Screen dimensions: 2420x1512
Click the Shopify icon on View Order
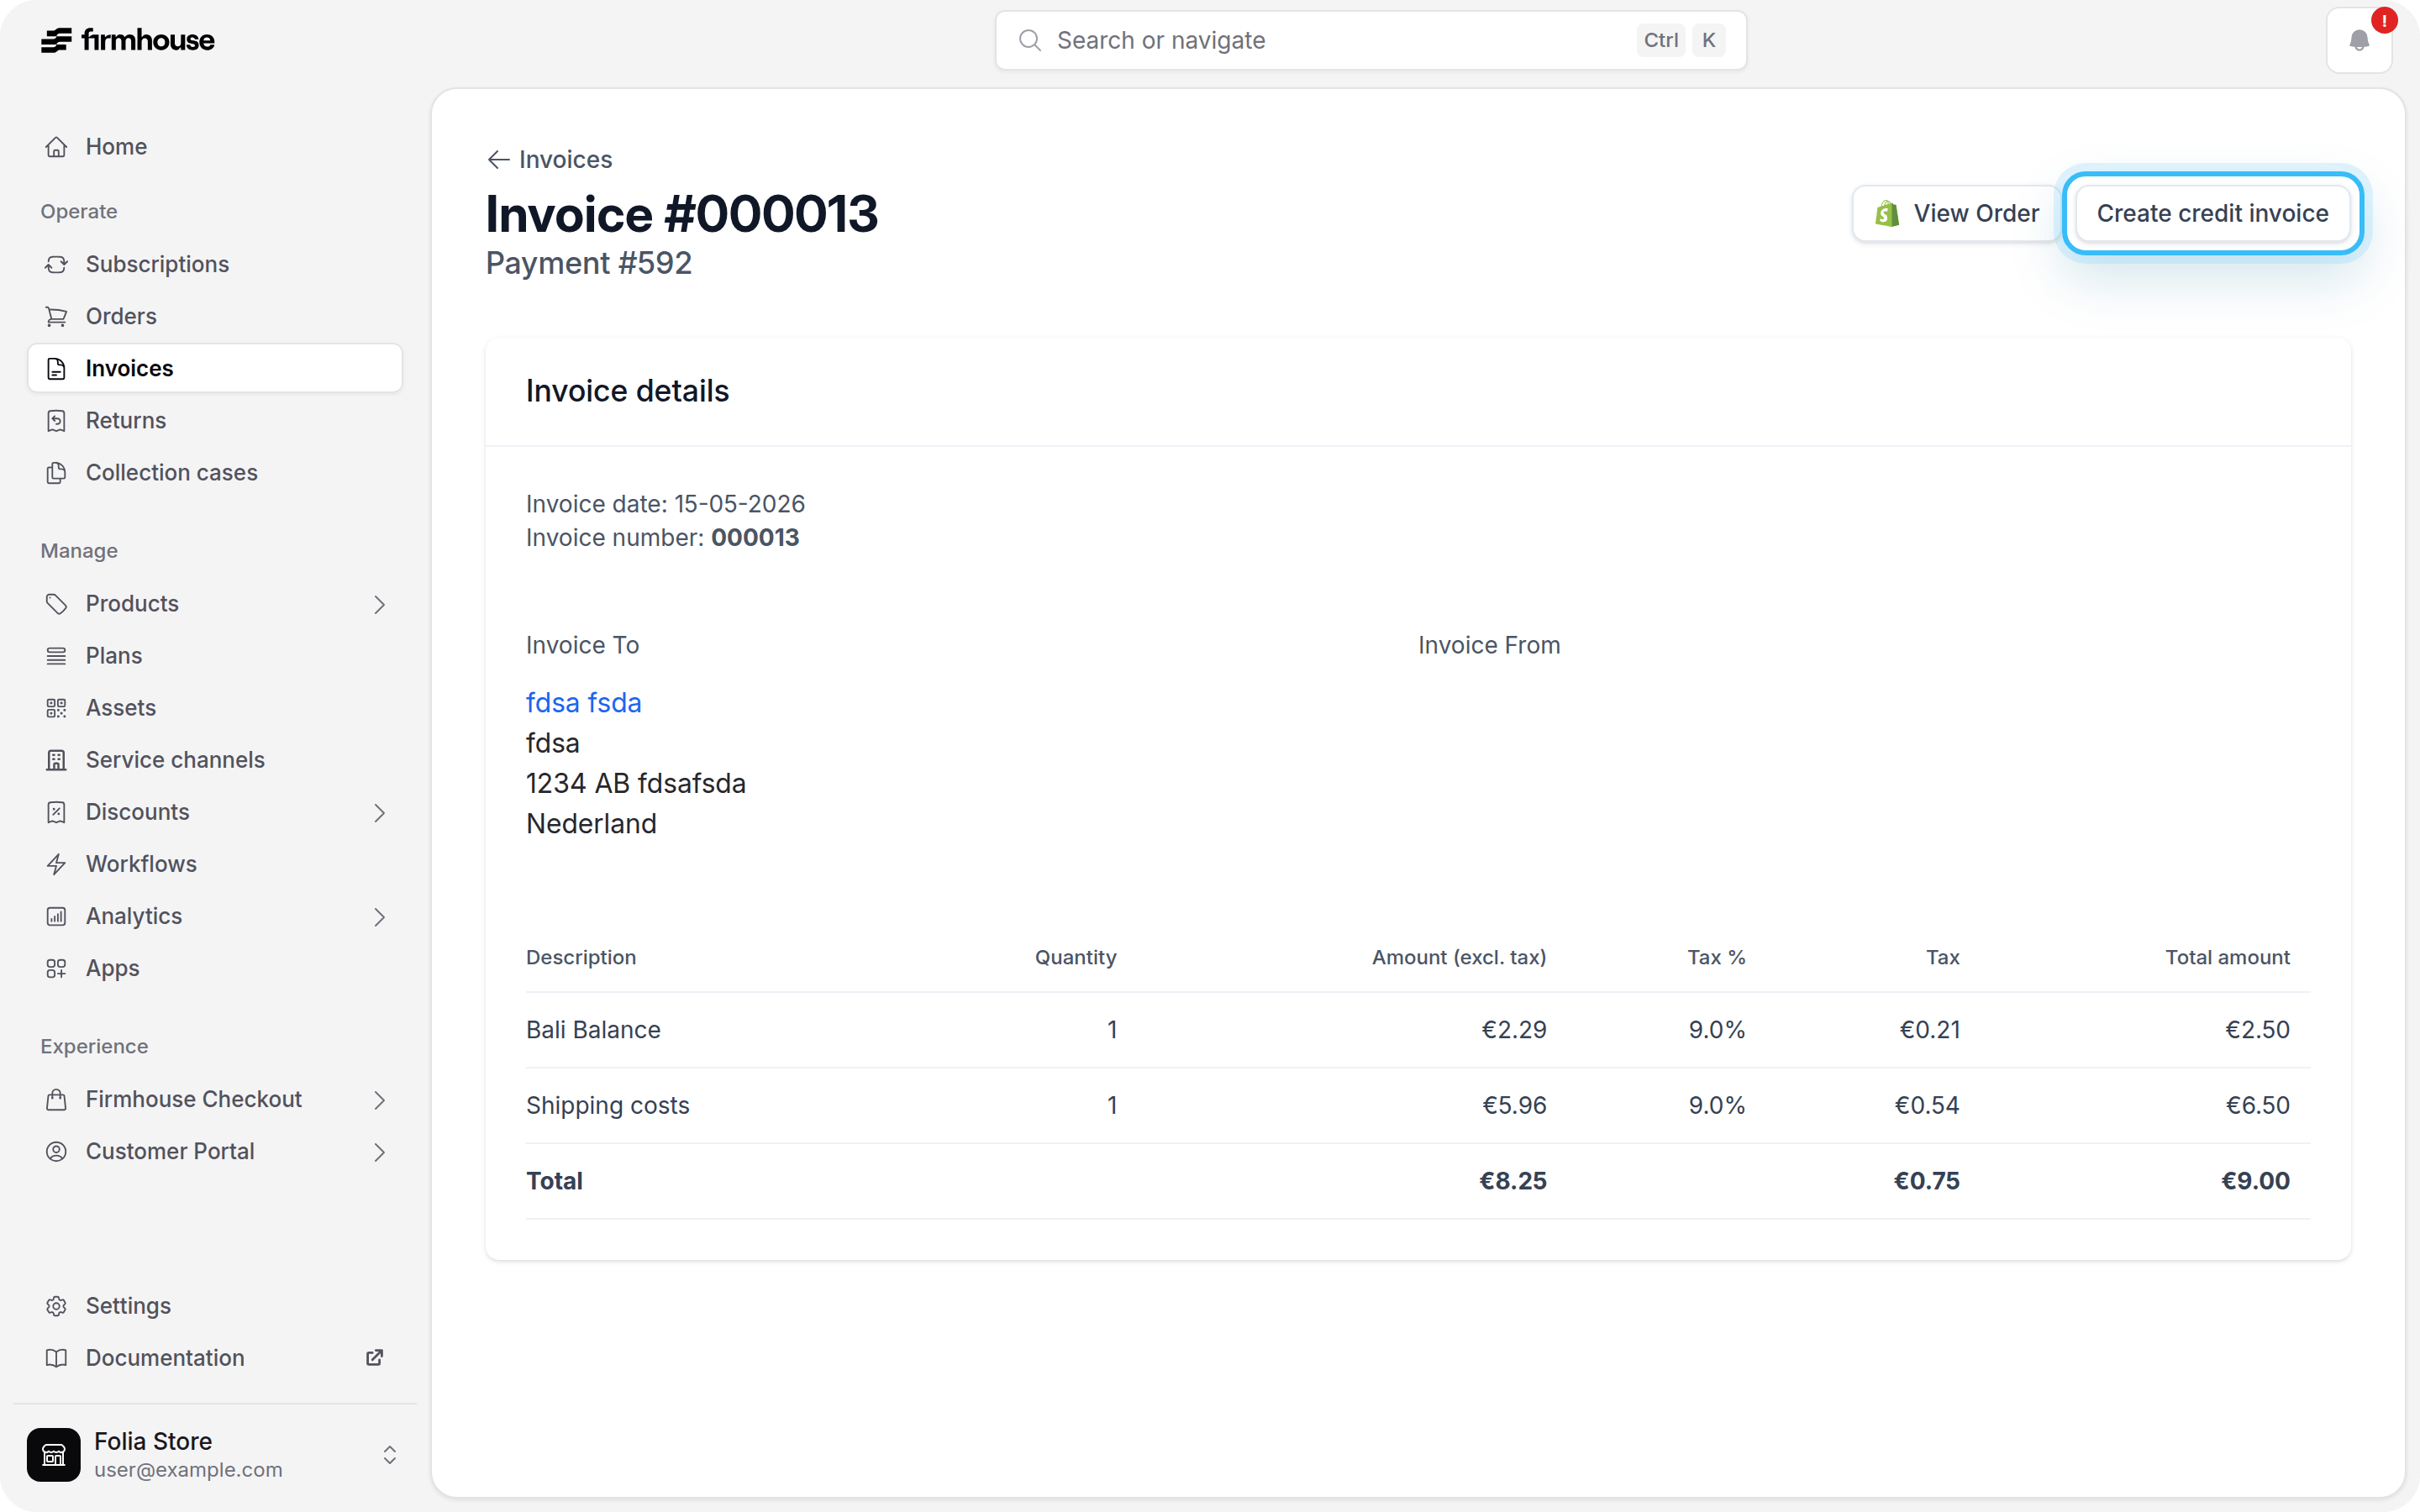(1886, 213)
